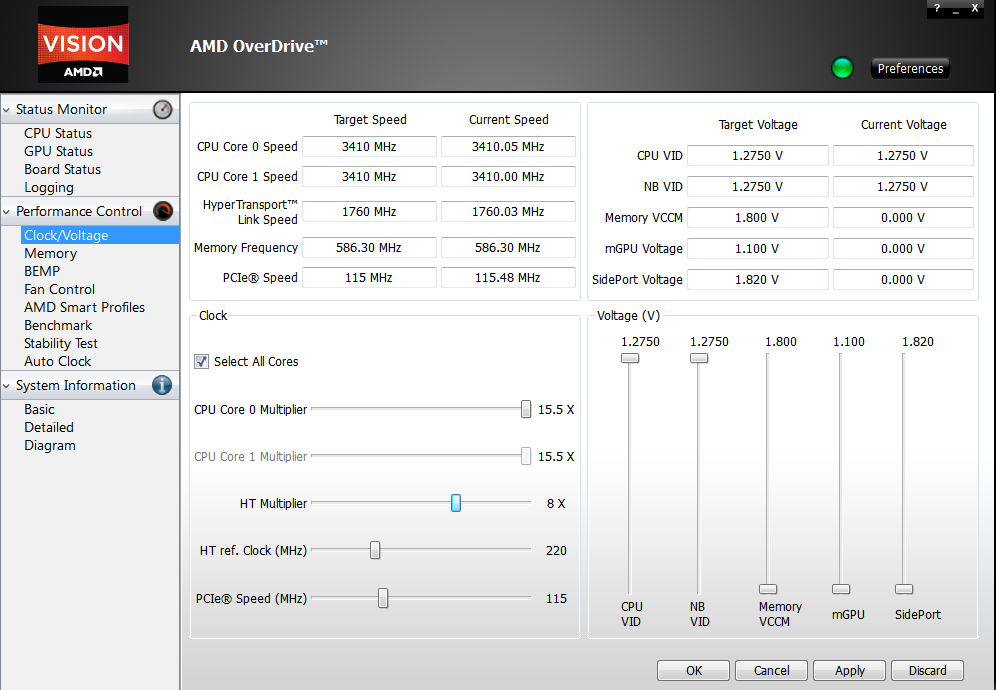The width and height of the screenshot is (996, 690).
Task: Click the Performance Control header label
Action: pos(79,211)
